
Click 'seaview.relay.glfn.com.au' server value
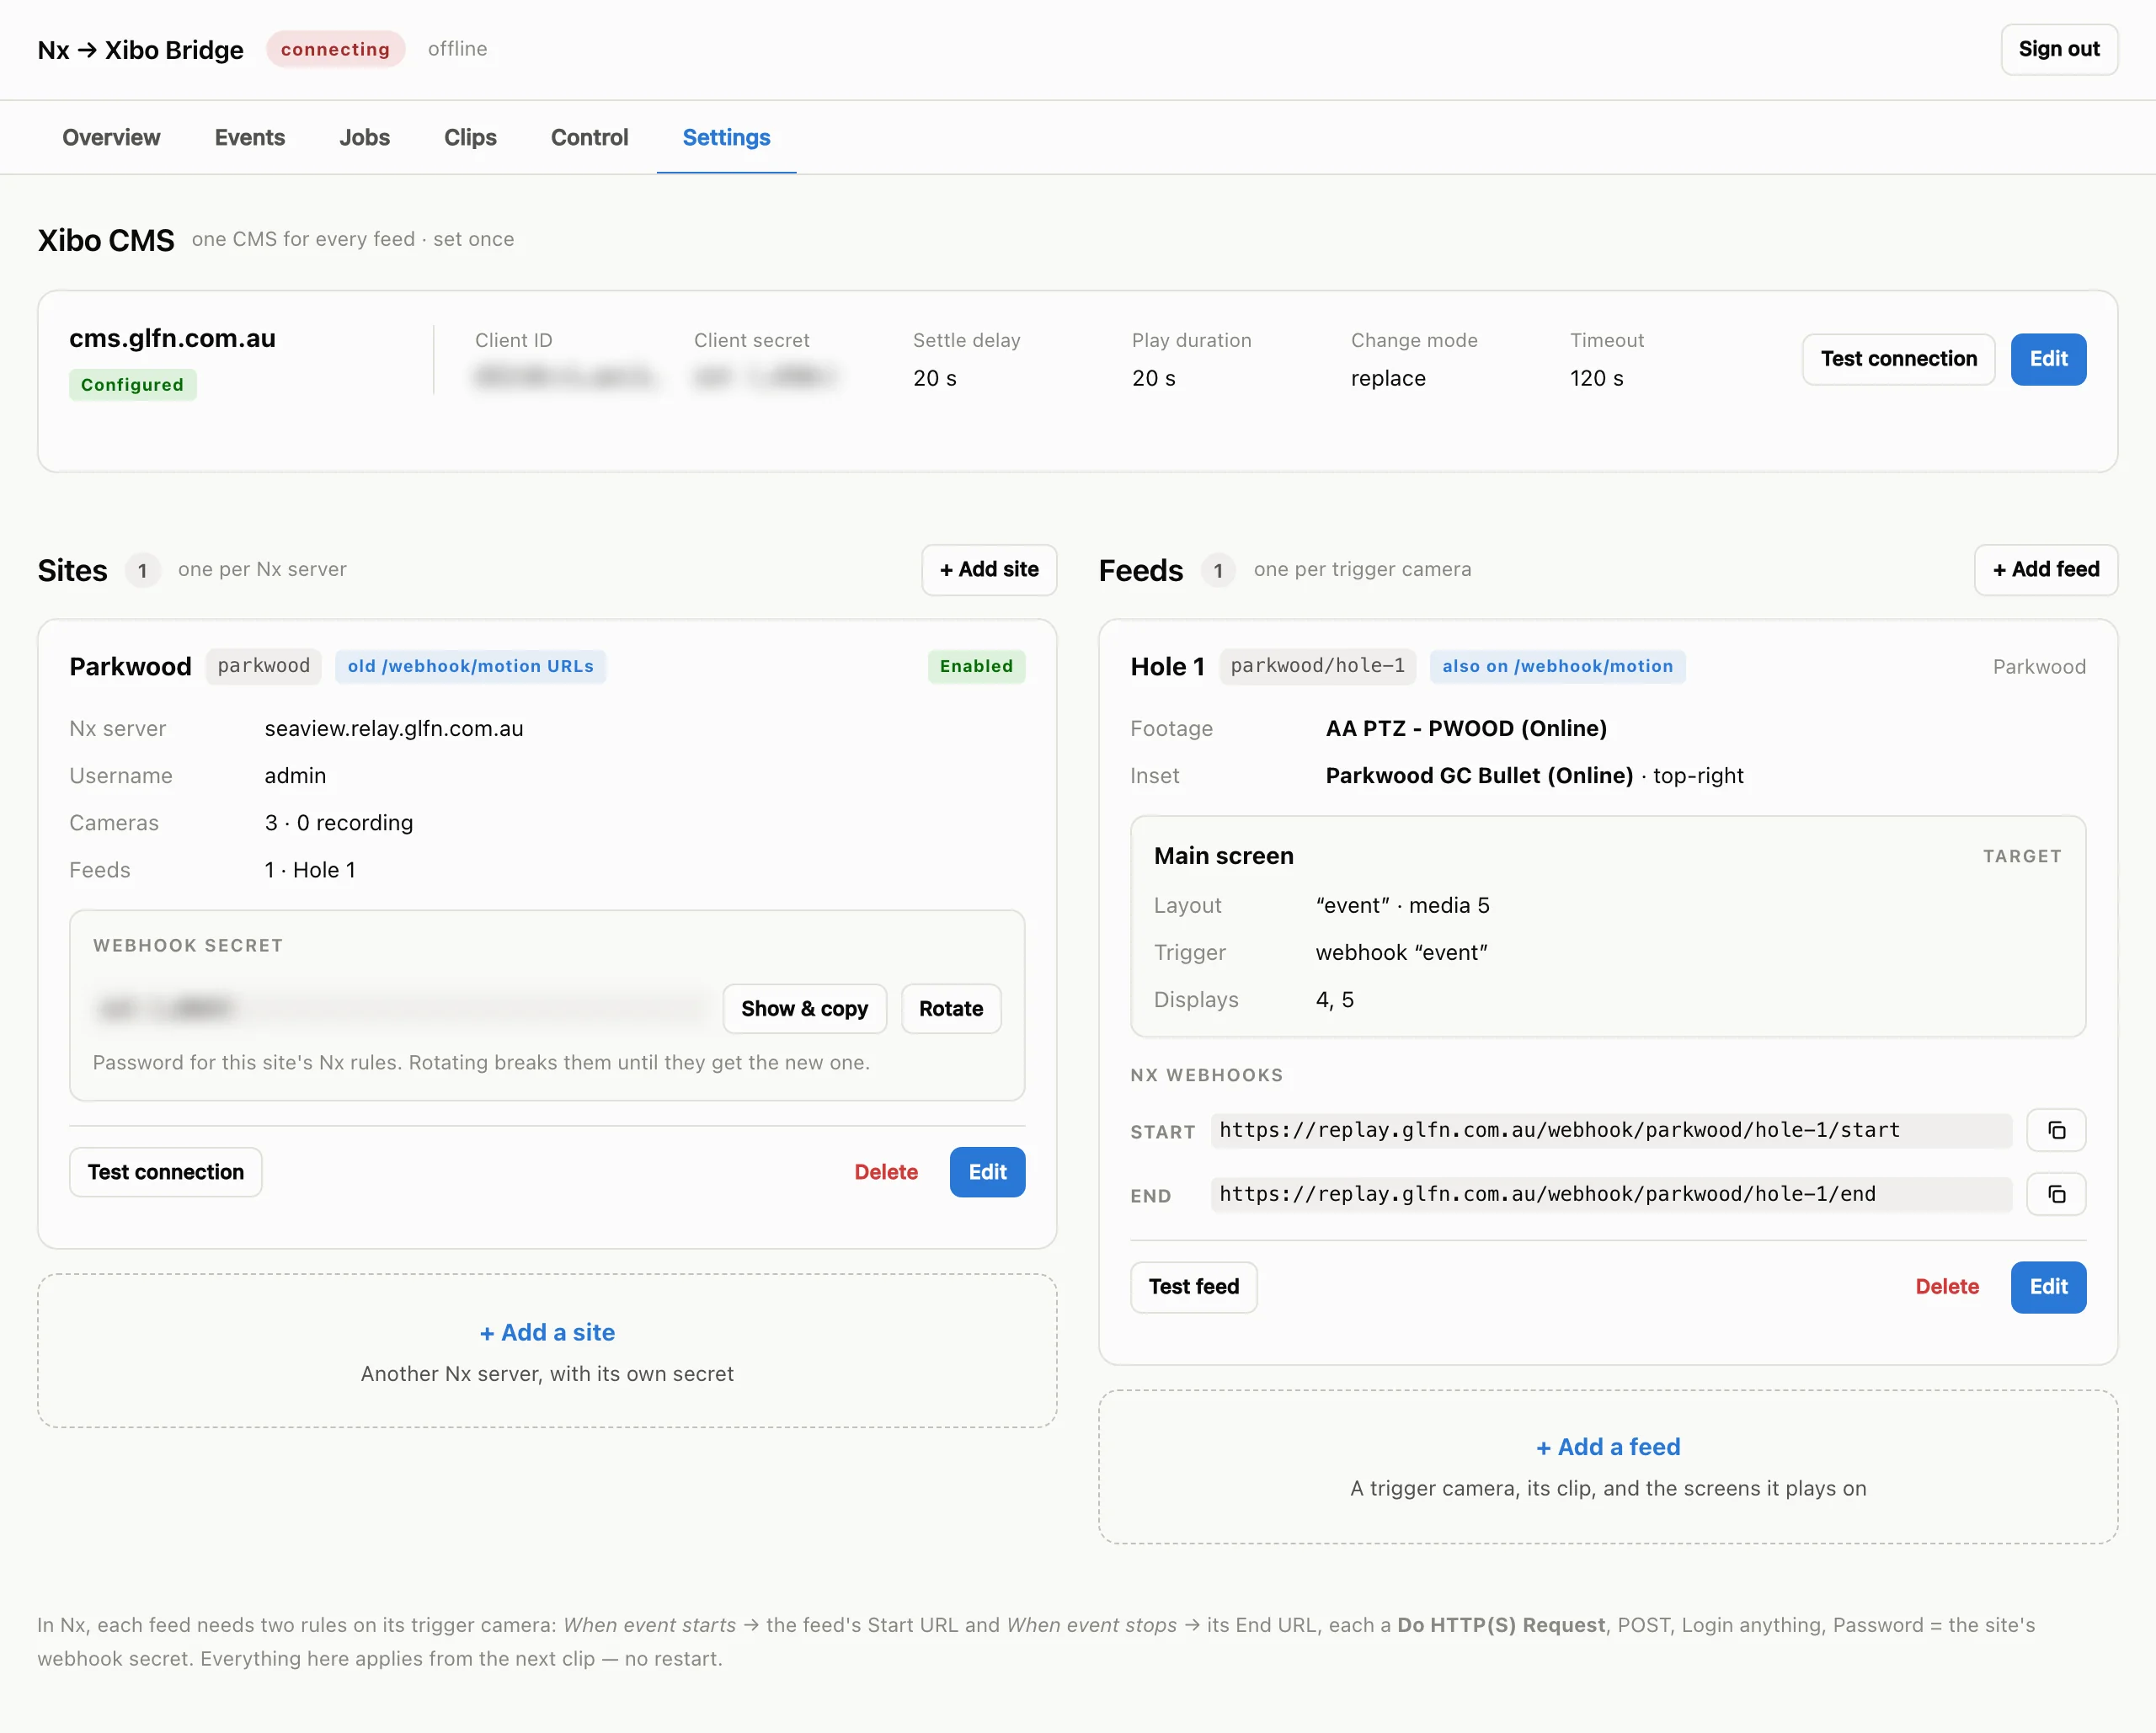point(393,729)
